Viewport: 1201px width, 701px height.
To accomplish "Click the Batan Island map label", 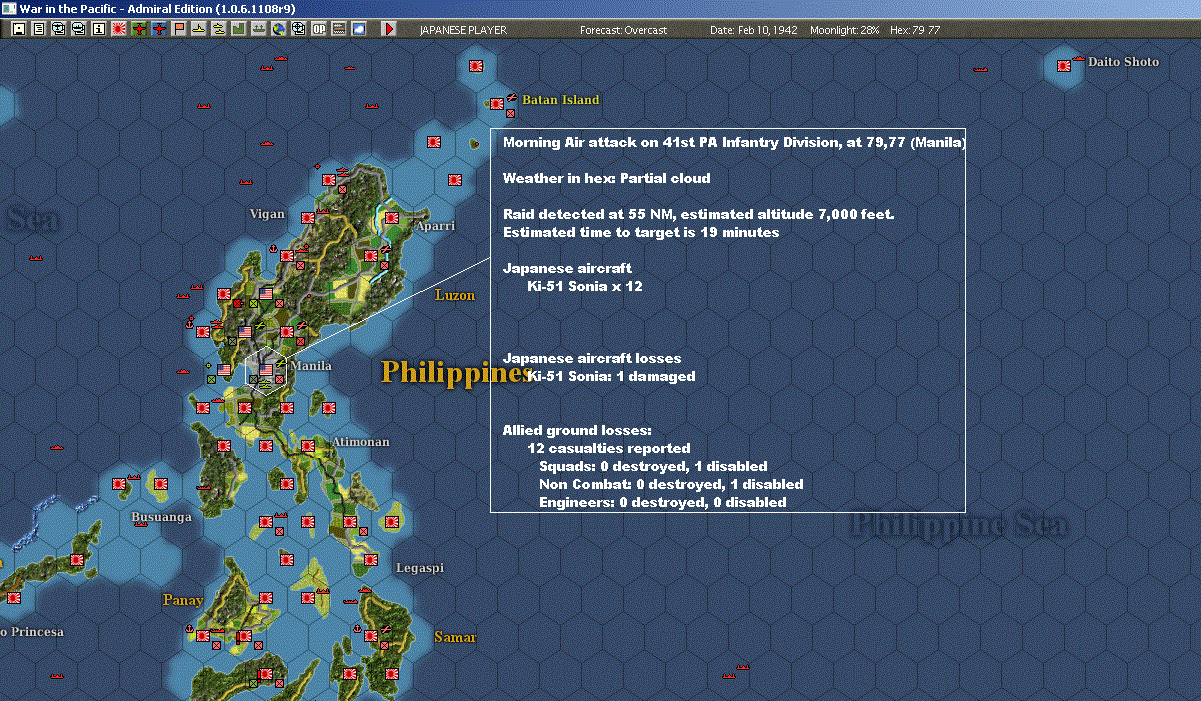I will point(561,100).
